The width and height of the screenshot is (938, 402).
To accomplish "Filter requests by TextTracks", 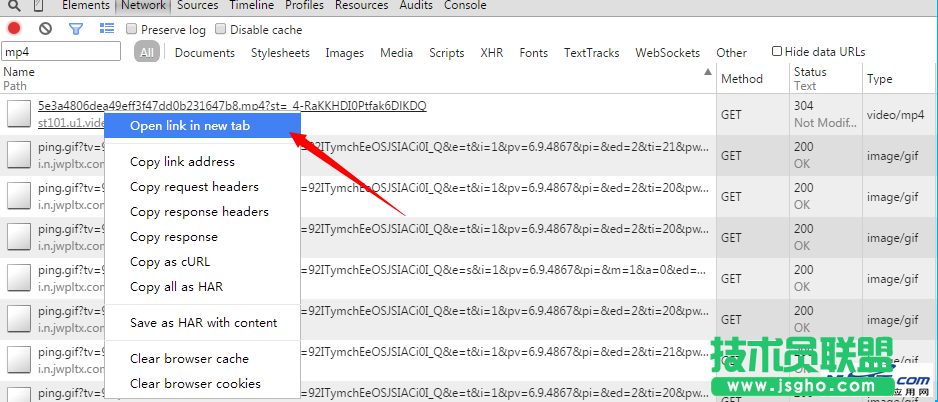I will (591, 53).
